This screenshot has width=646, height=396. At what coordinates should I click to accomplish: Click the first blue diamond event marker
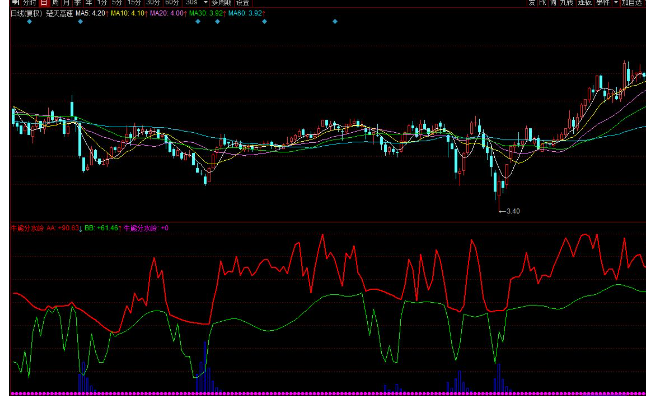29,21
